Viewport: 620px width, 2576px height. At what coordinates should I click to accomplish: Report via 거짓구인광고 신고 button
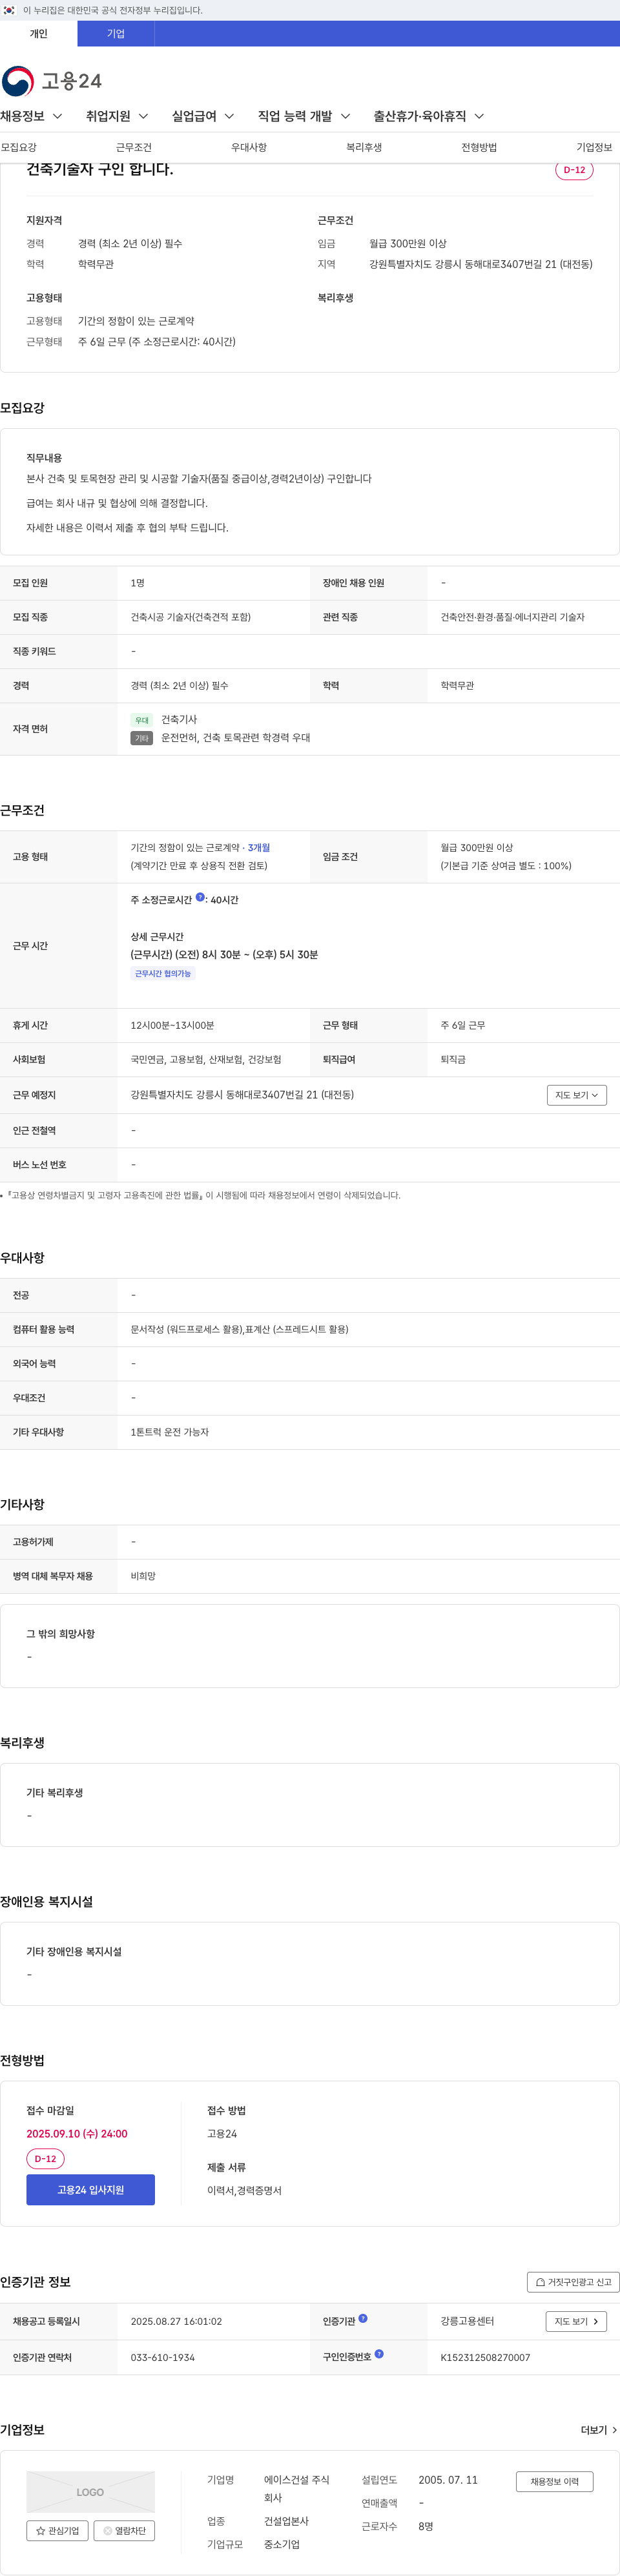click(x=573, y=2282)
